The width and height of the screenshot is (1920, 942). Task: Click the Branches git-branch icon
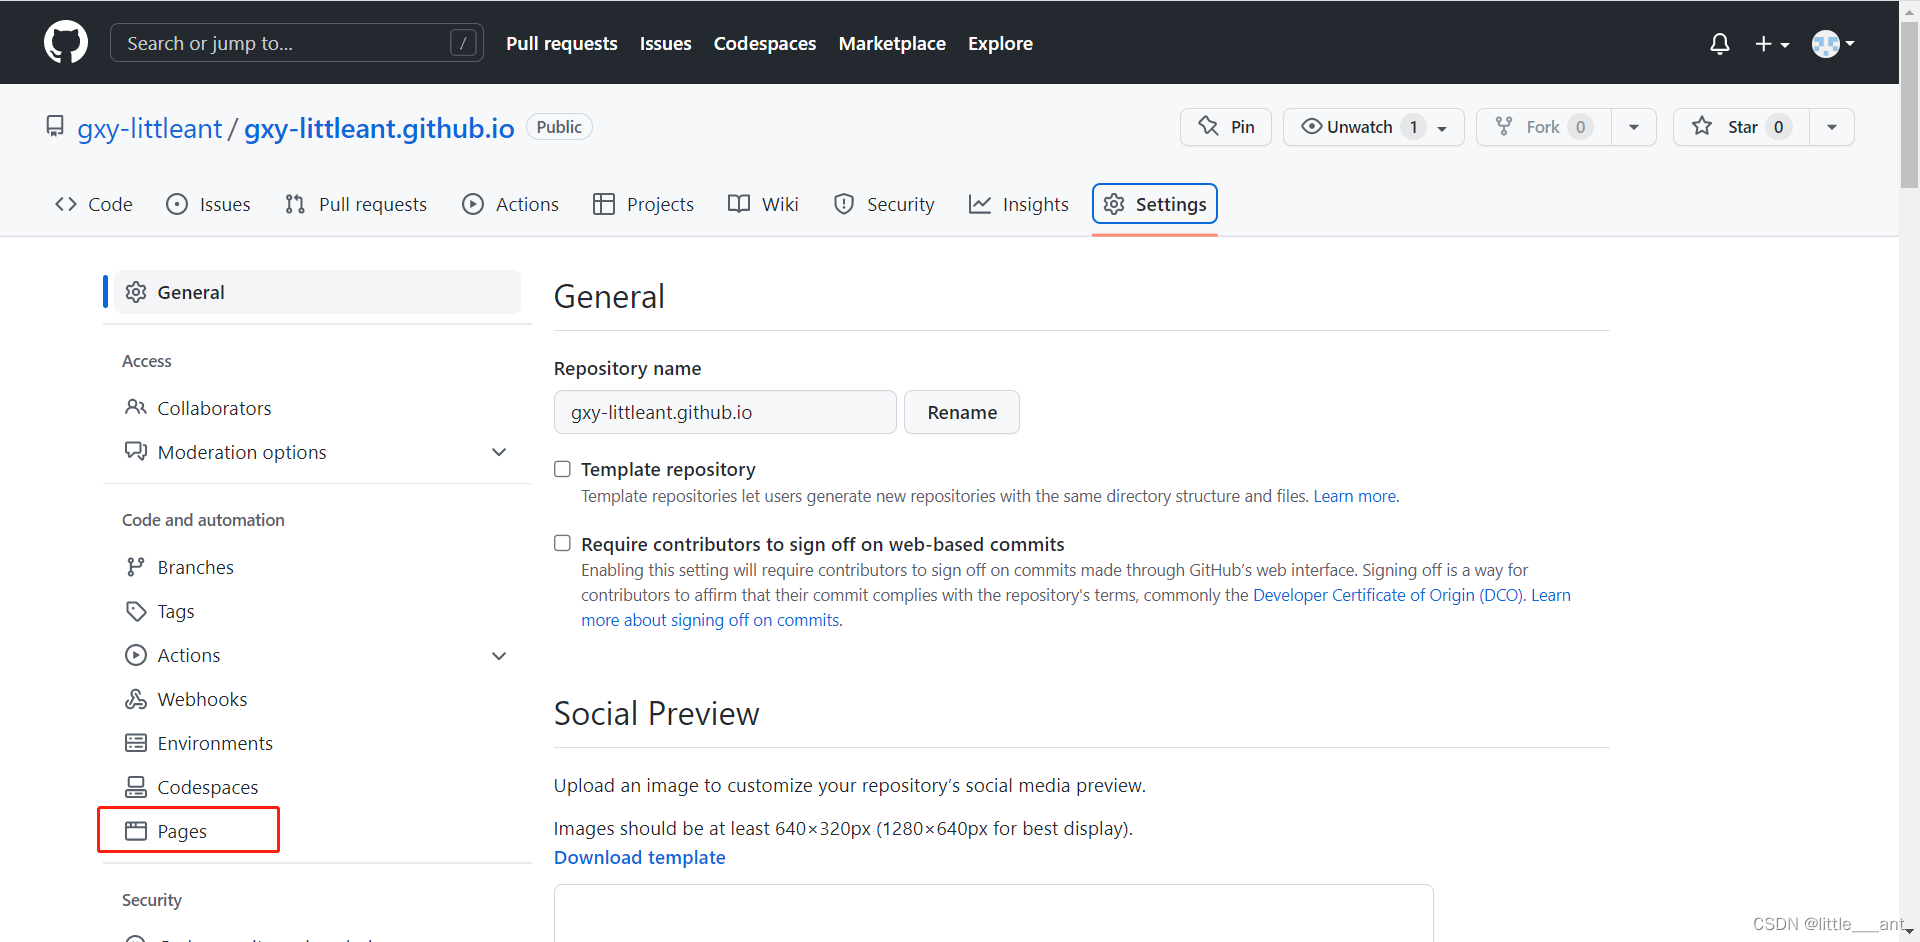pyautogui.click(x=136, y=567)
